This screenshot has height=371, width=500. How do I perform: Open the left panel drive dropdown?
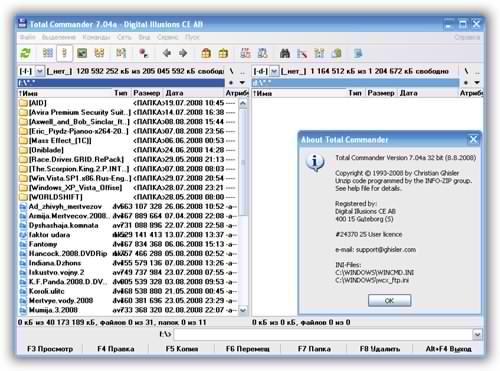click(40, 71)
